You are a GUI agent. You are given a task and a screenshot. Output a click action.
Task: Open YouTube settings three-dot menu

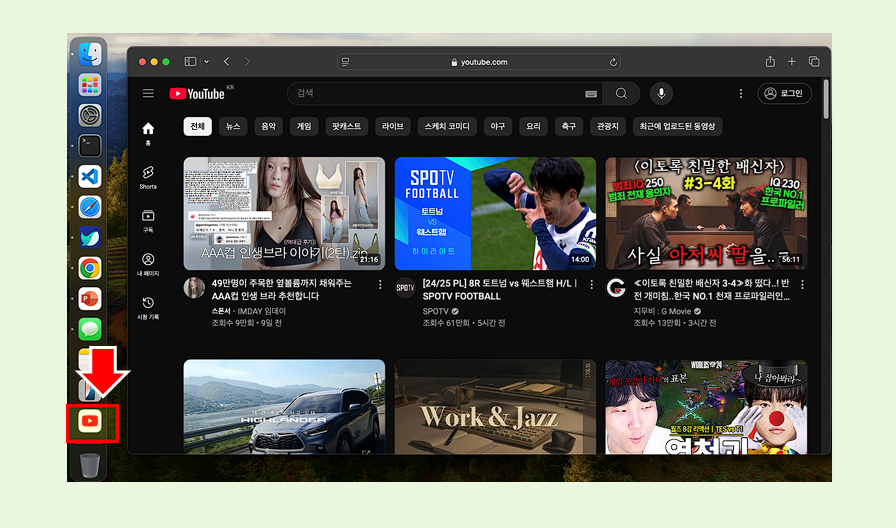tap(741, 93)
